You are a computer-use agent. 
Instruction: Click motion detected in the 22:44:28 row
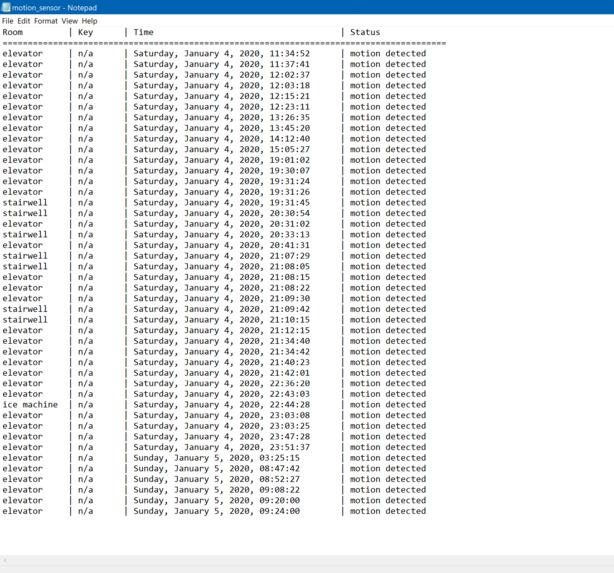tap(388, 405)
